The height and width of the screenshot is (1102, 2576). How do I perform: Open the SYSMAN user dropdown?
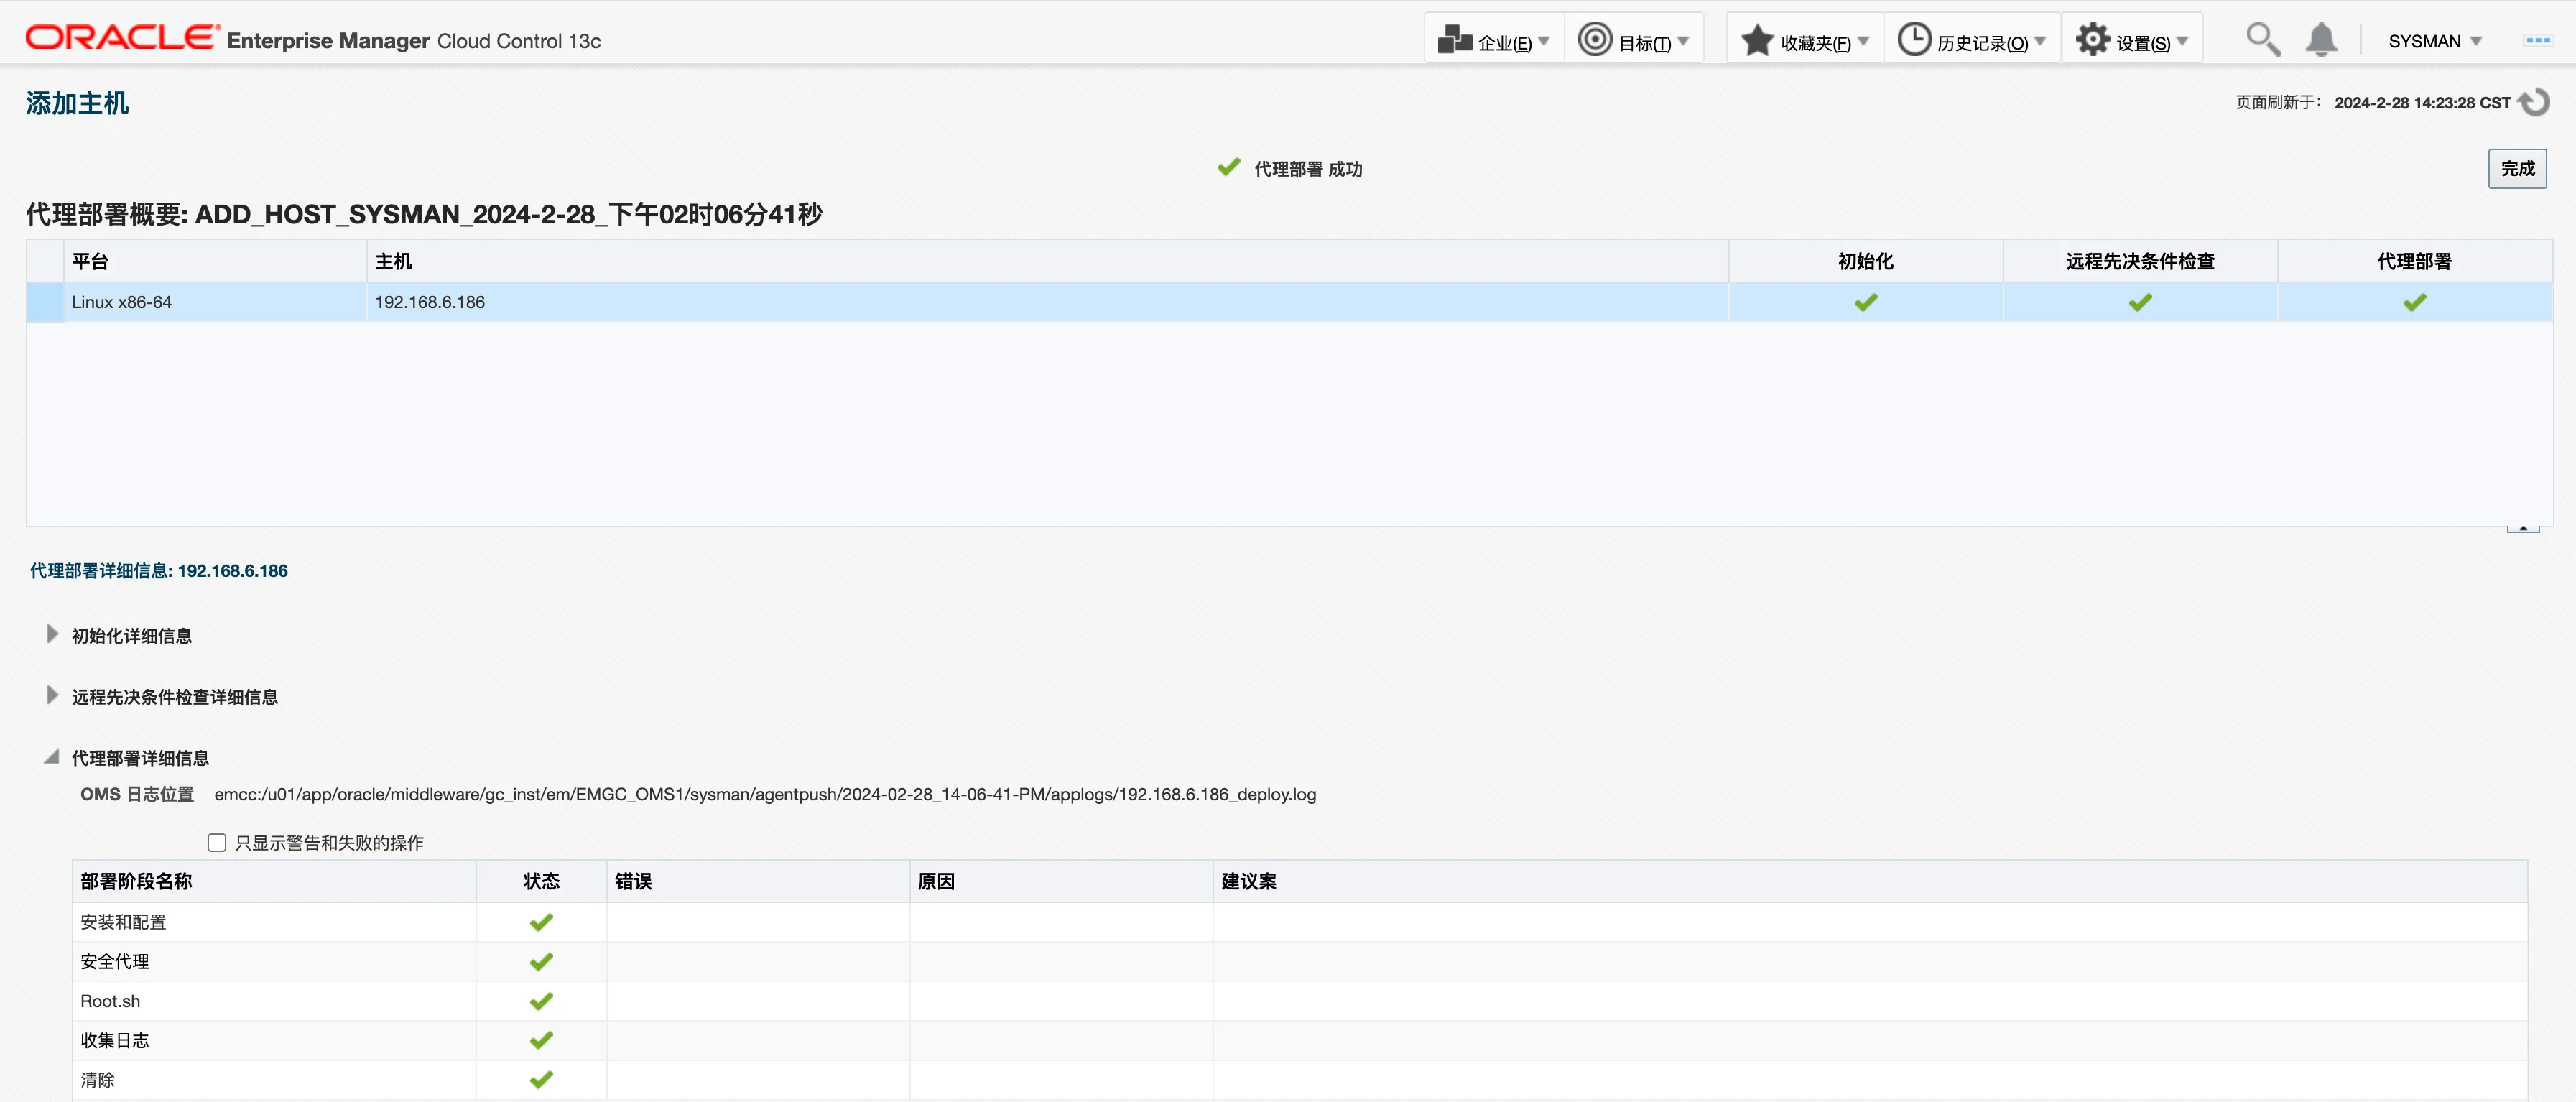click(2434, 41)
